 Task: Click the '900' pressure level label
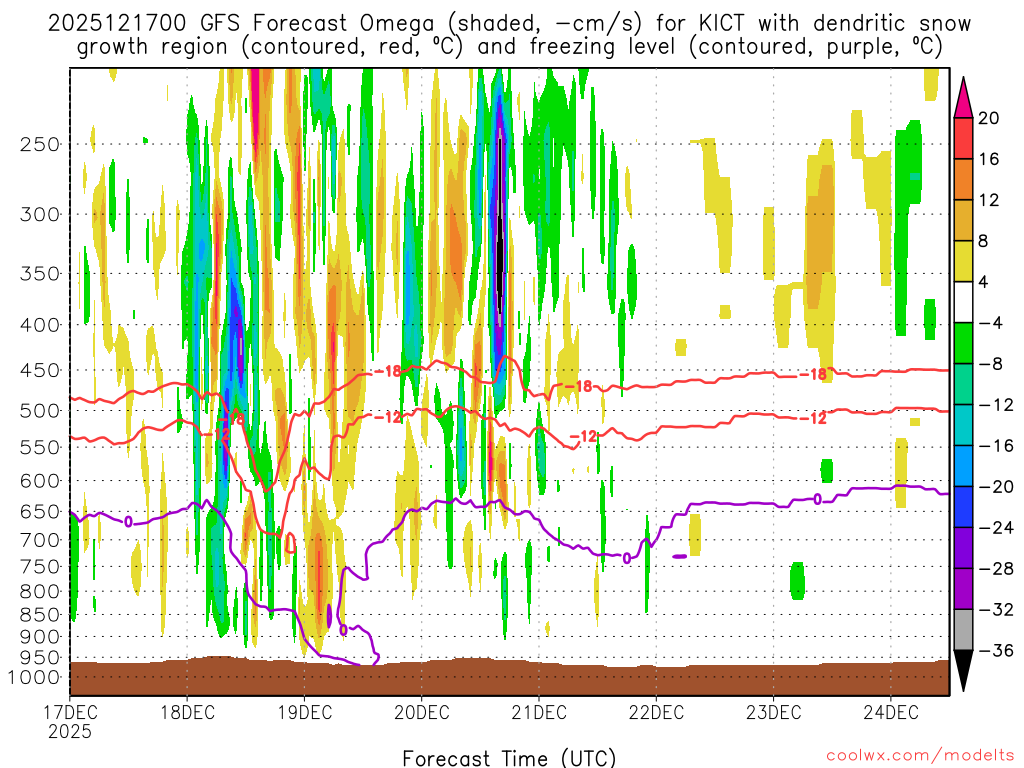(x=39, y=636)
